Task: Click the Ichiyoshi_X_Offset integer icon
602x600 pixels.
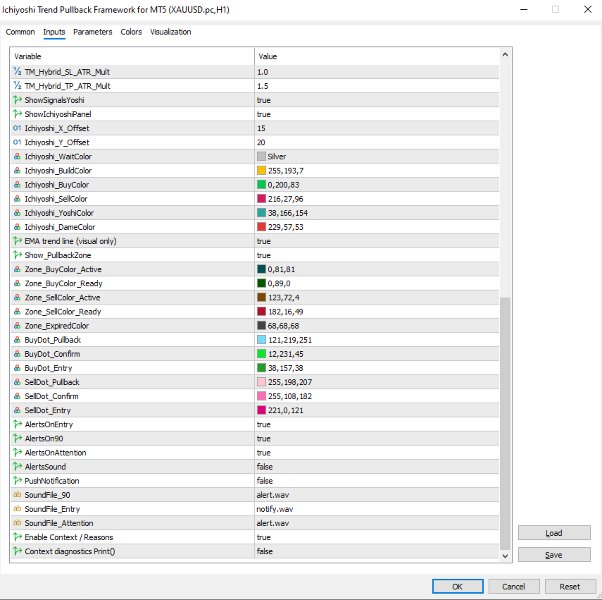Action: click(17, 128)
